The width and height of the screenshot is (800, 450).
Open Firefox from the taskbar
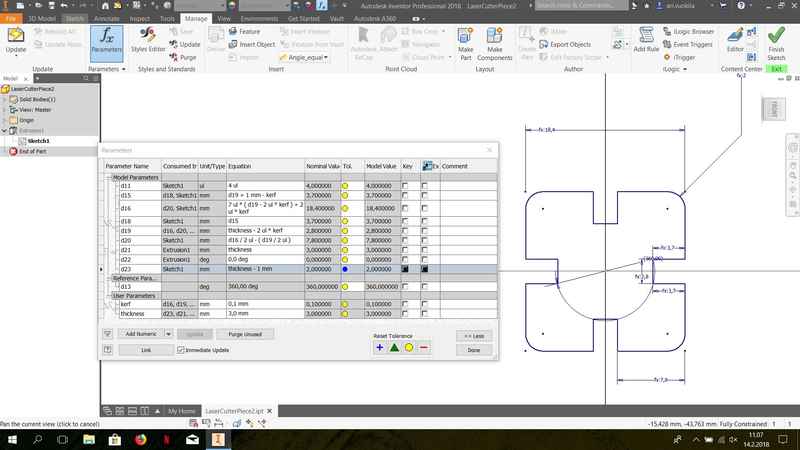click(141, 439)
